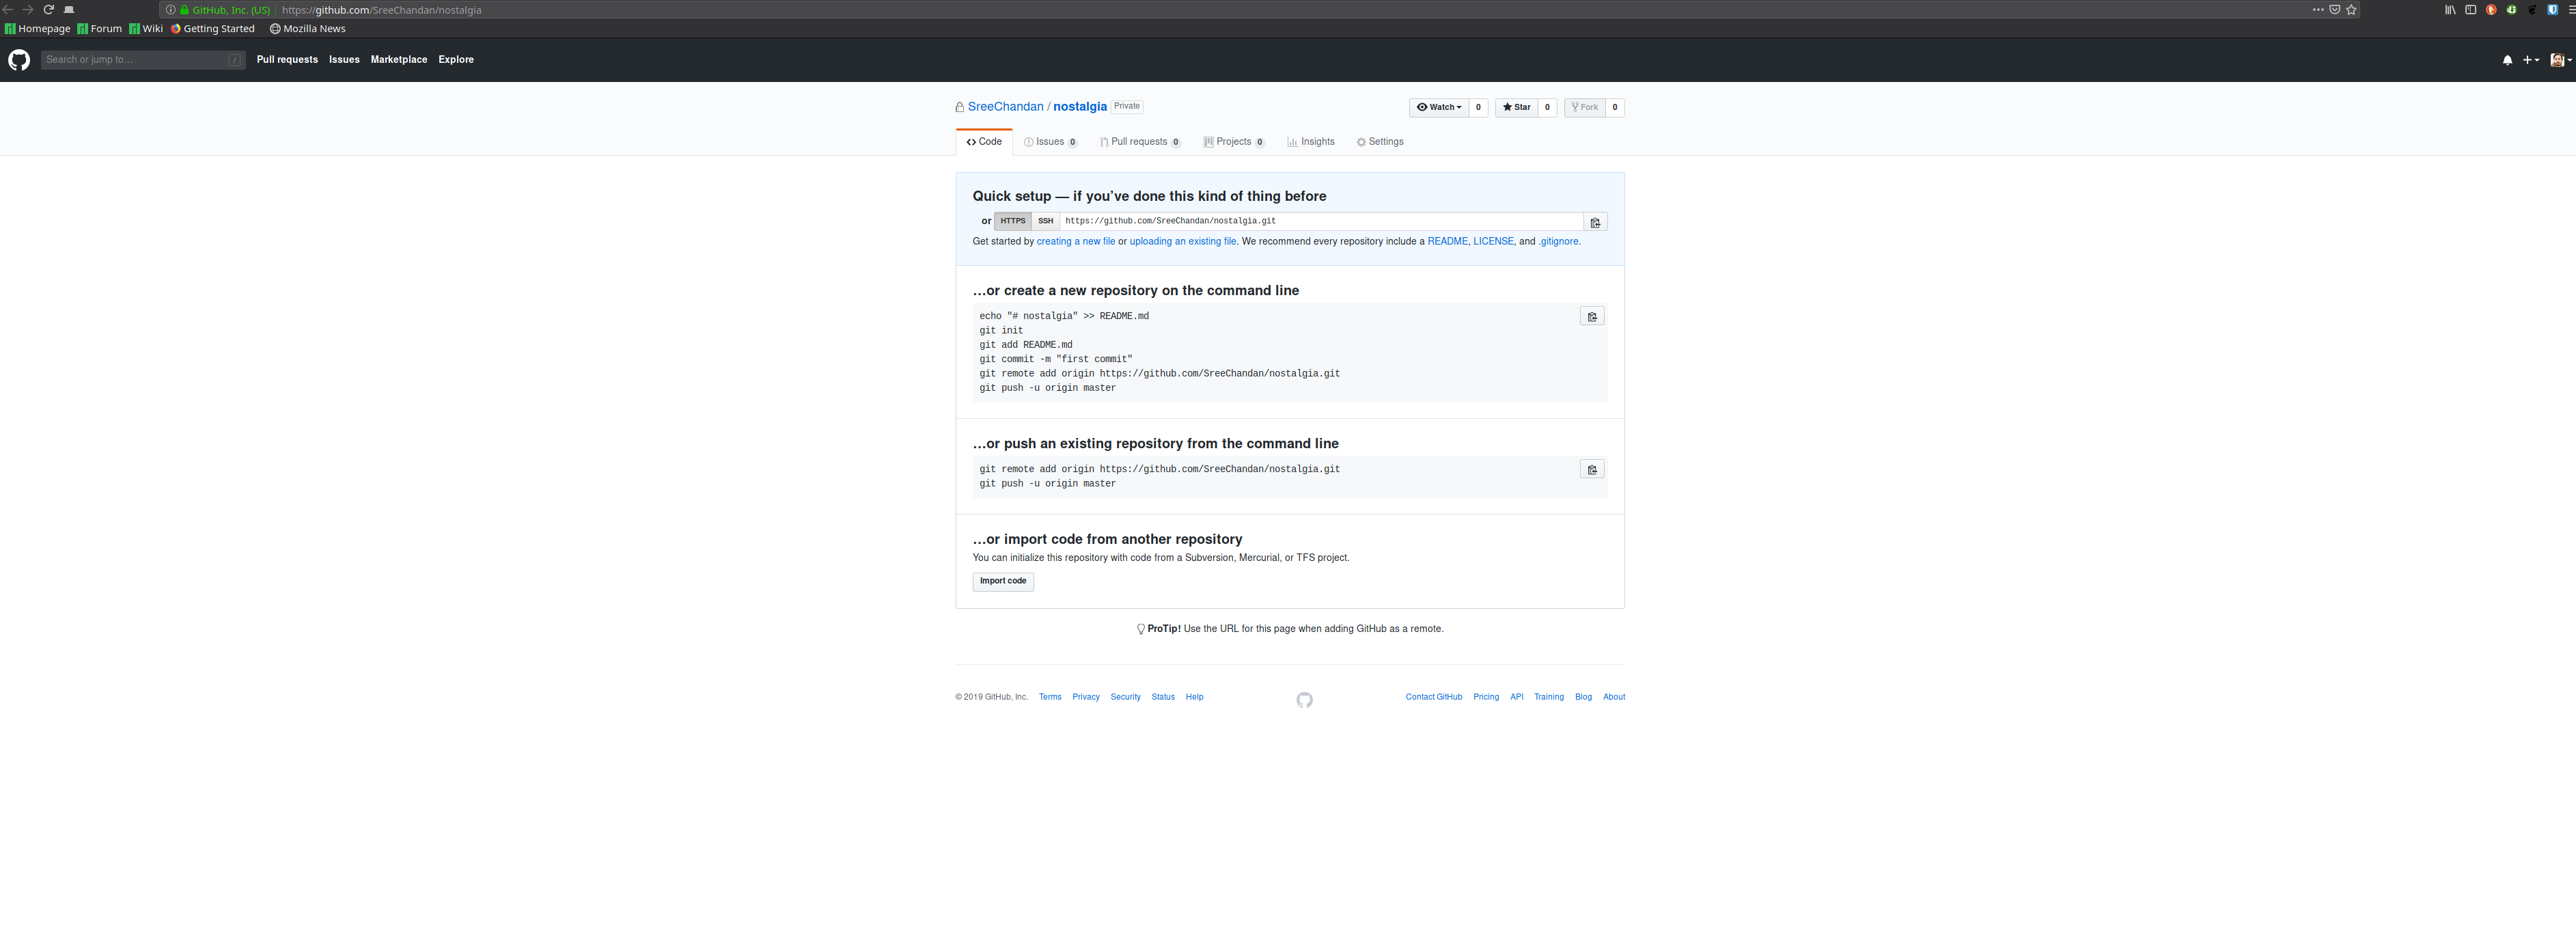Reload the current page

[x=48, y=10]
